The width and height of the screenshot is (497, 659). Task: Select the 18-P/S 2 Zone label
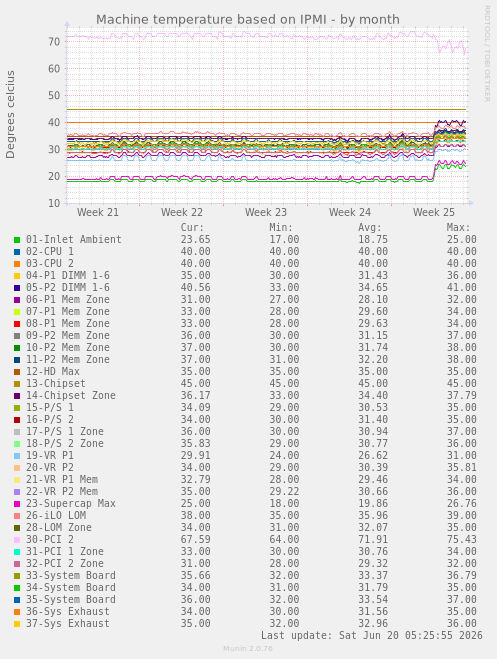pos(65,443)
